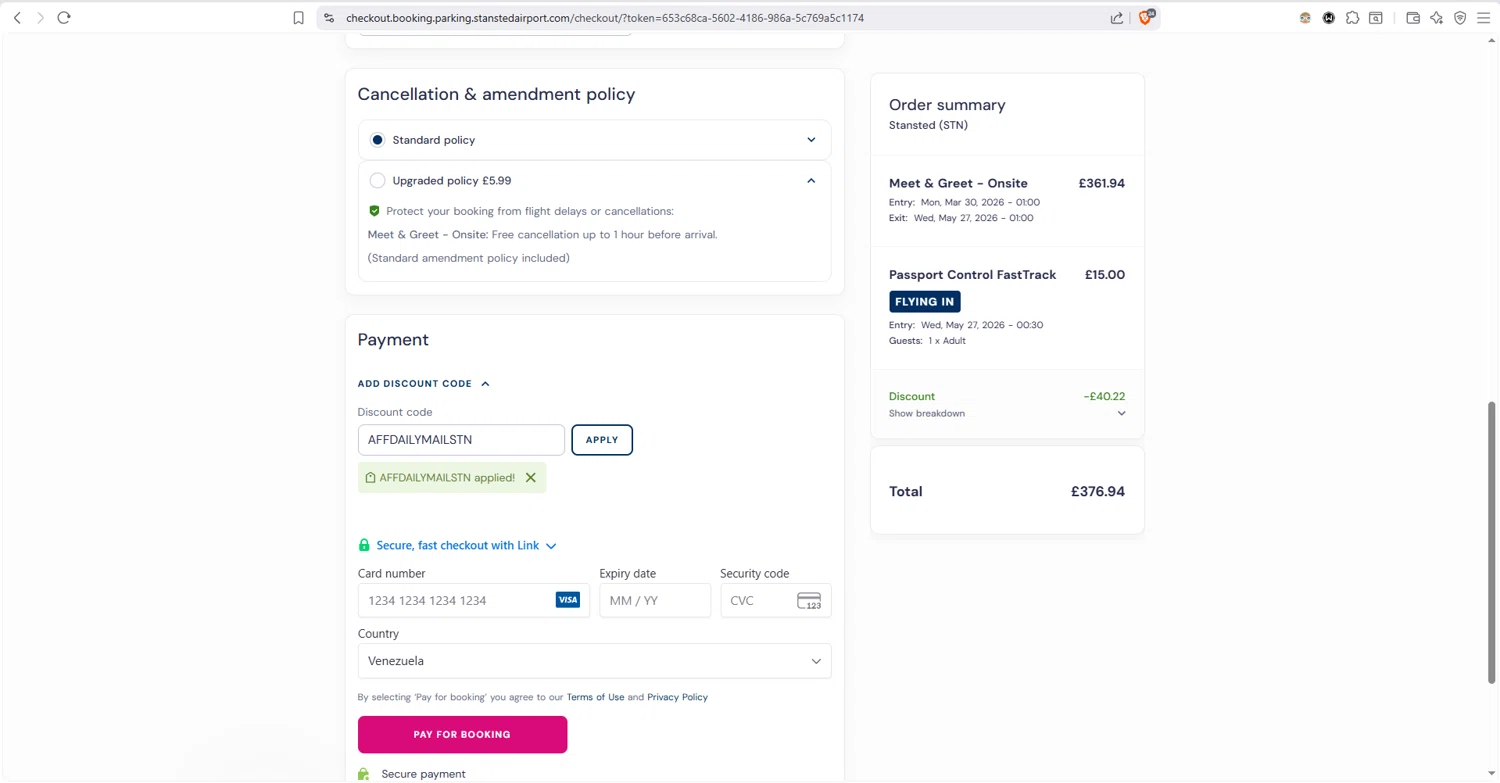
Task: Click green padlock beside Link checkout
Action: point(364,545)
